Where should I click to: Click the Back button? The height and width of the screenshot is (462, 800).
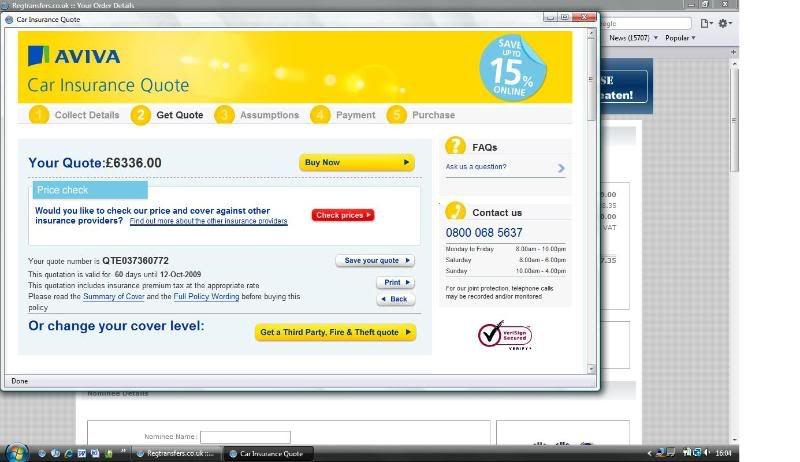tap(396, 299)
